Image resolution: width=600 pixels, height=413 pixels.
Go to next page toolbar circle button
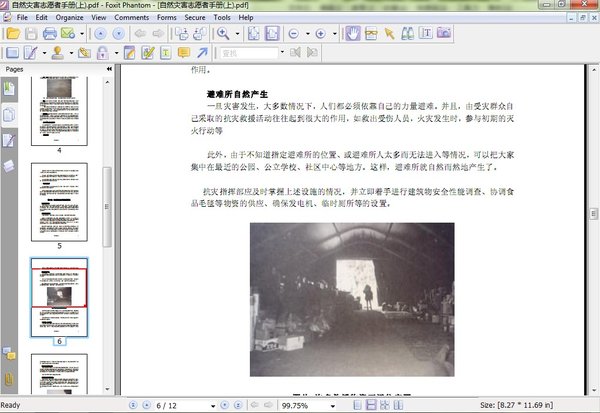pyautogui.click(x=119, y=34)
